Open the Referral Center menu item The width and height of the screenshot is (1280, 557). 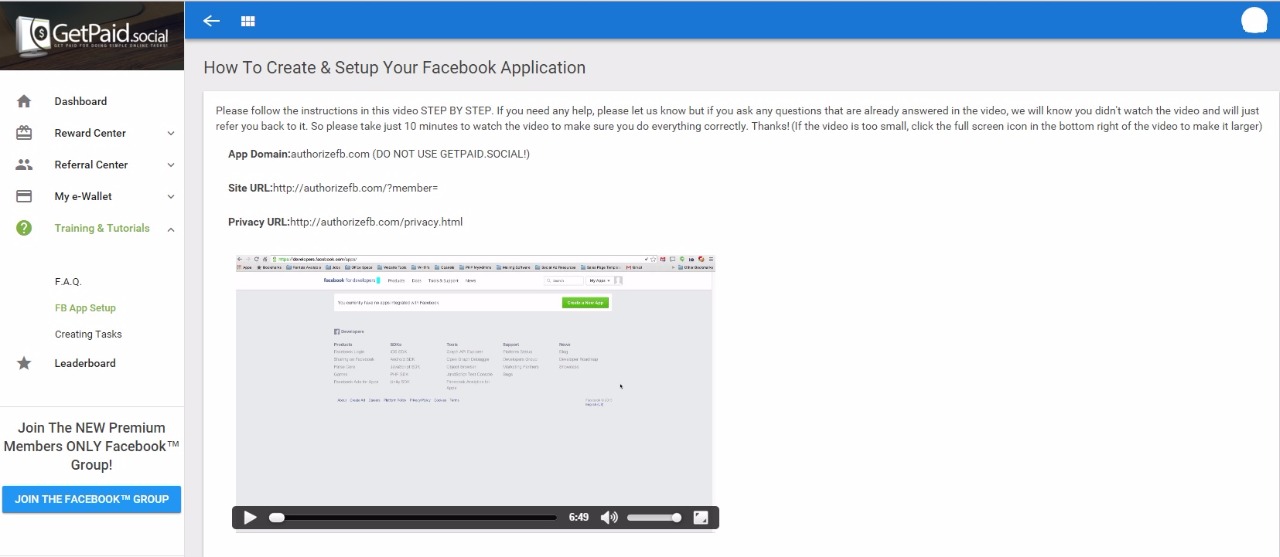point(92,165)
